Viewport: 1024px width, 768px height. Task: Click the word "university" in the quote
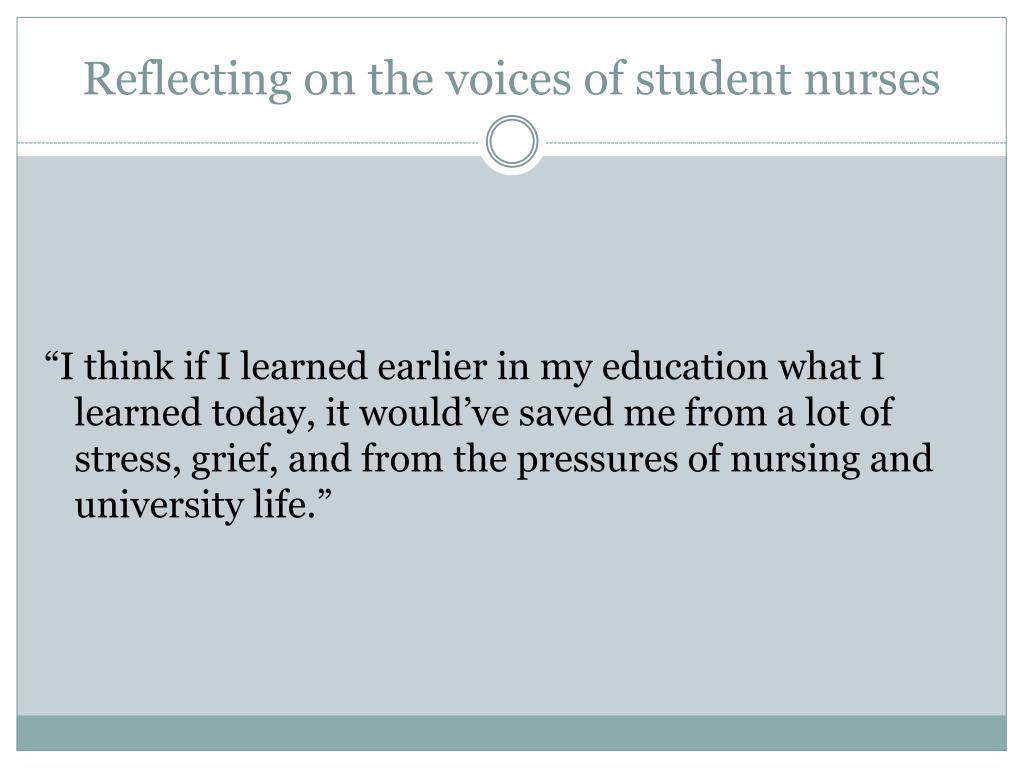[159, 505]
